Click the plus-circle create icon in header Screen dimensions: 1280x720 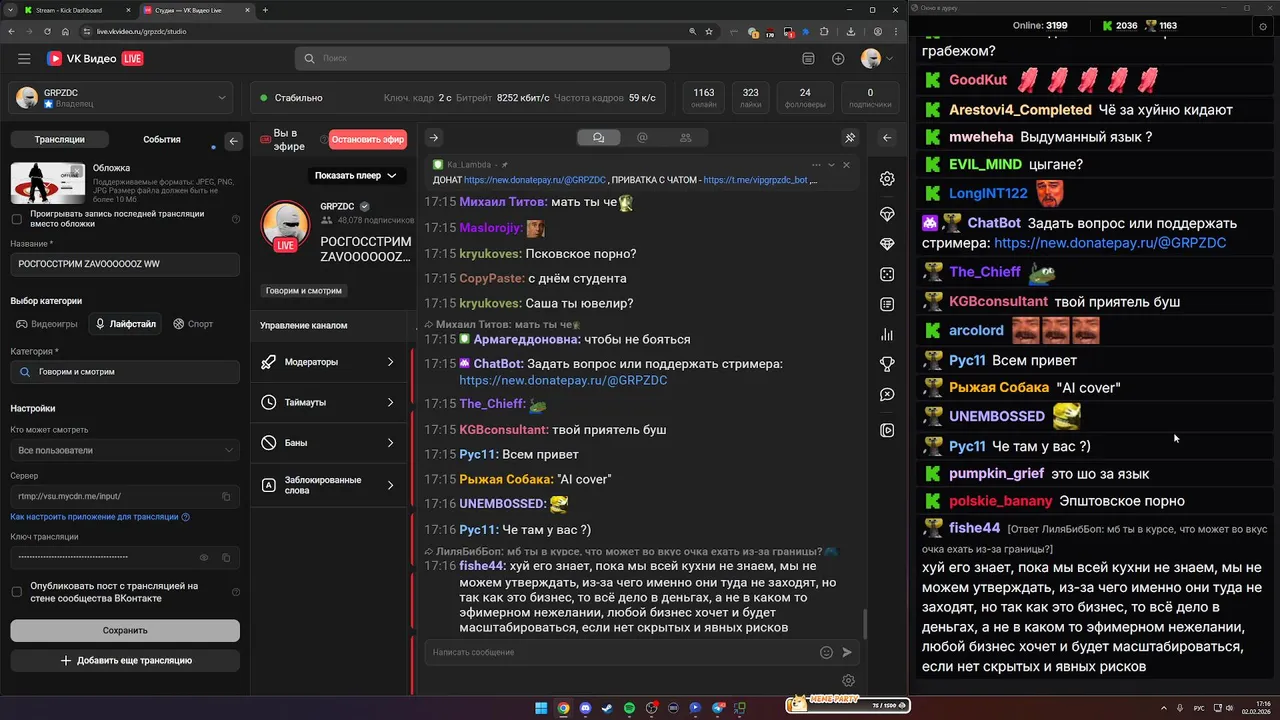click(x=838, y=59)
